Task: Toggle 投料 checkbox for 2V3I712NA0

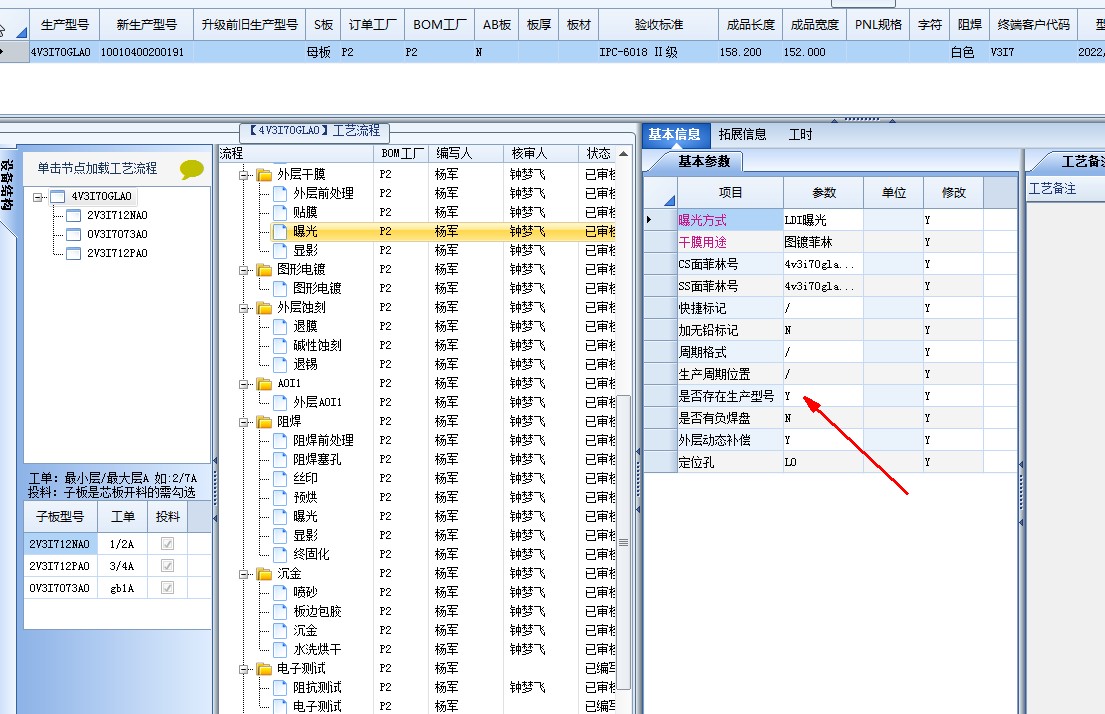Action: point(167,543)
